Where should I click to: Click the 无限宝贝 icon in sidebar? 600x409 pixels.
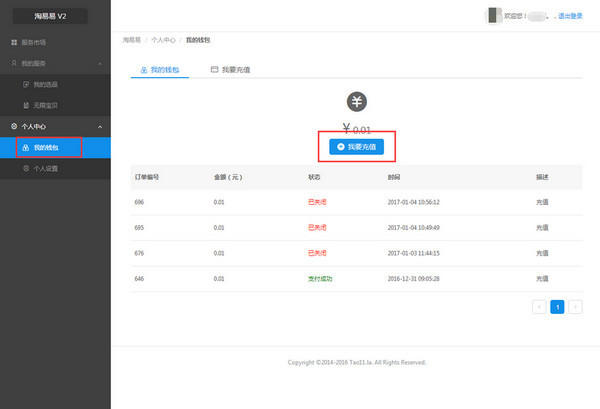click(x=26, y=105)
